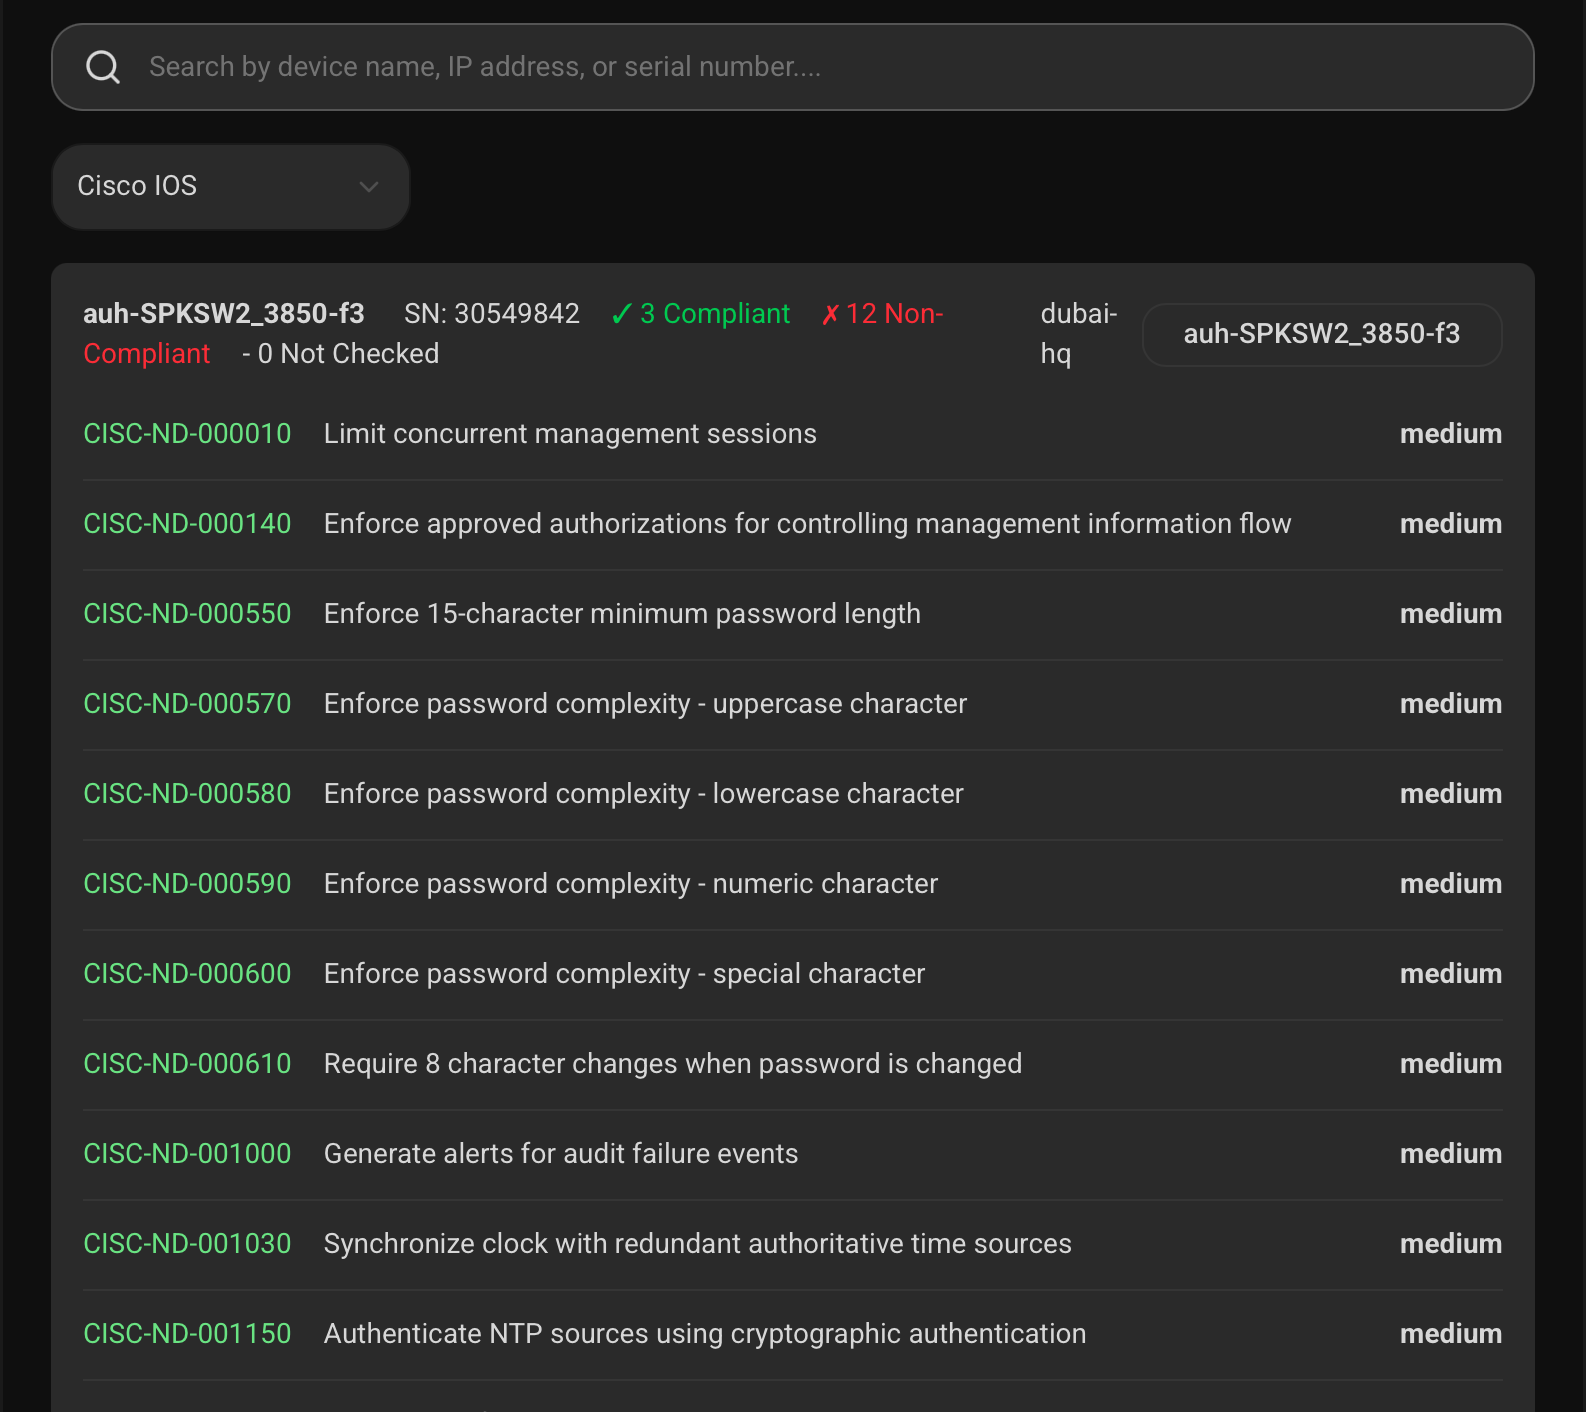
Task: Select the uppercase character complexity description
Action: (x=645, y=704)
